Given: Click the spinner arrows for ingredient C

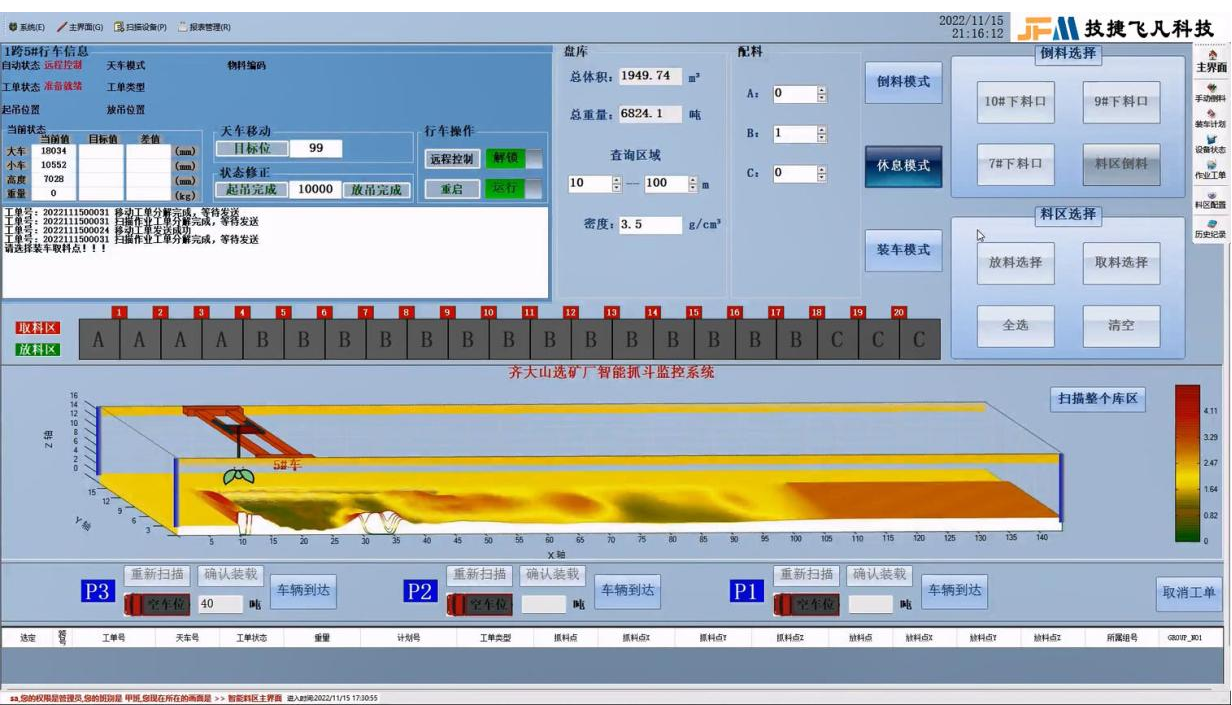Looking at the screenshot, I should 822,173.
